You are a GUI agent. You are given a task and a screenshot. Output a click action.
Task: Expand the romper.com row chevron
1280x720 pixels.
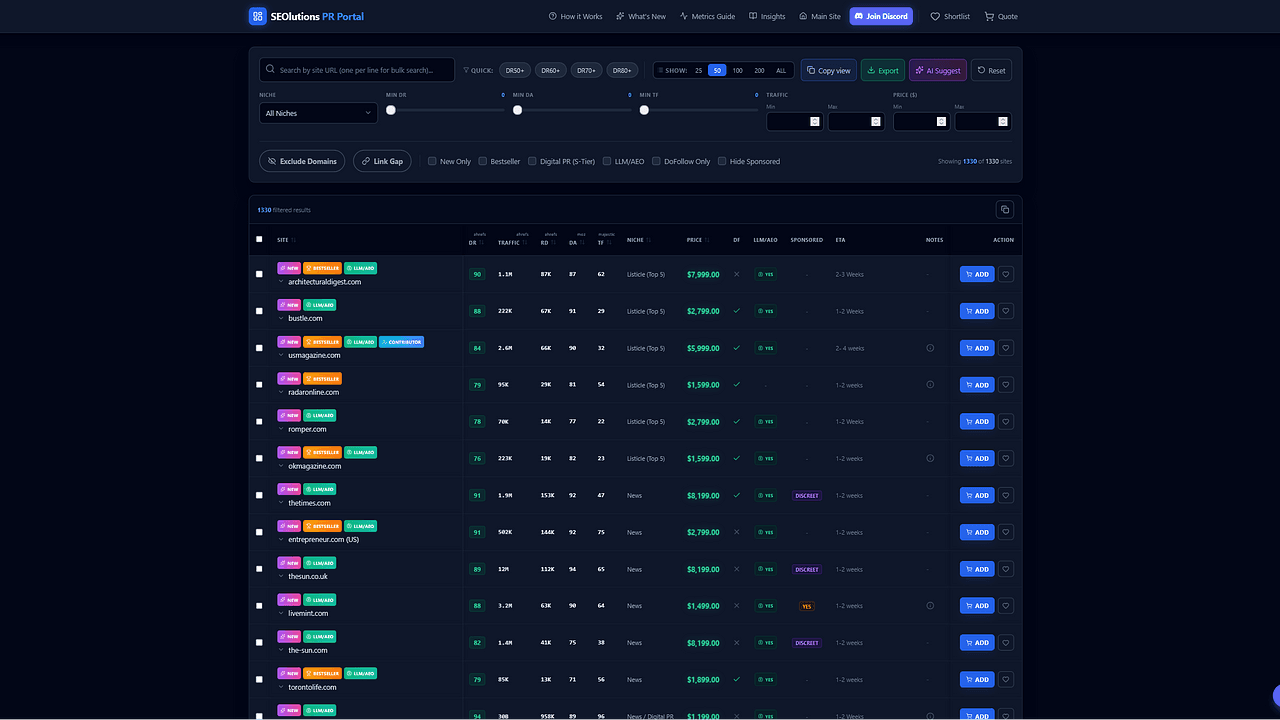[x=282, y=429]
